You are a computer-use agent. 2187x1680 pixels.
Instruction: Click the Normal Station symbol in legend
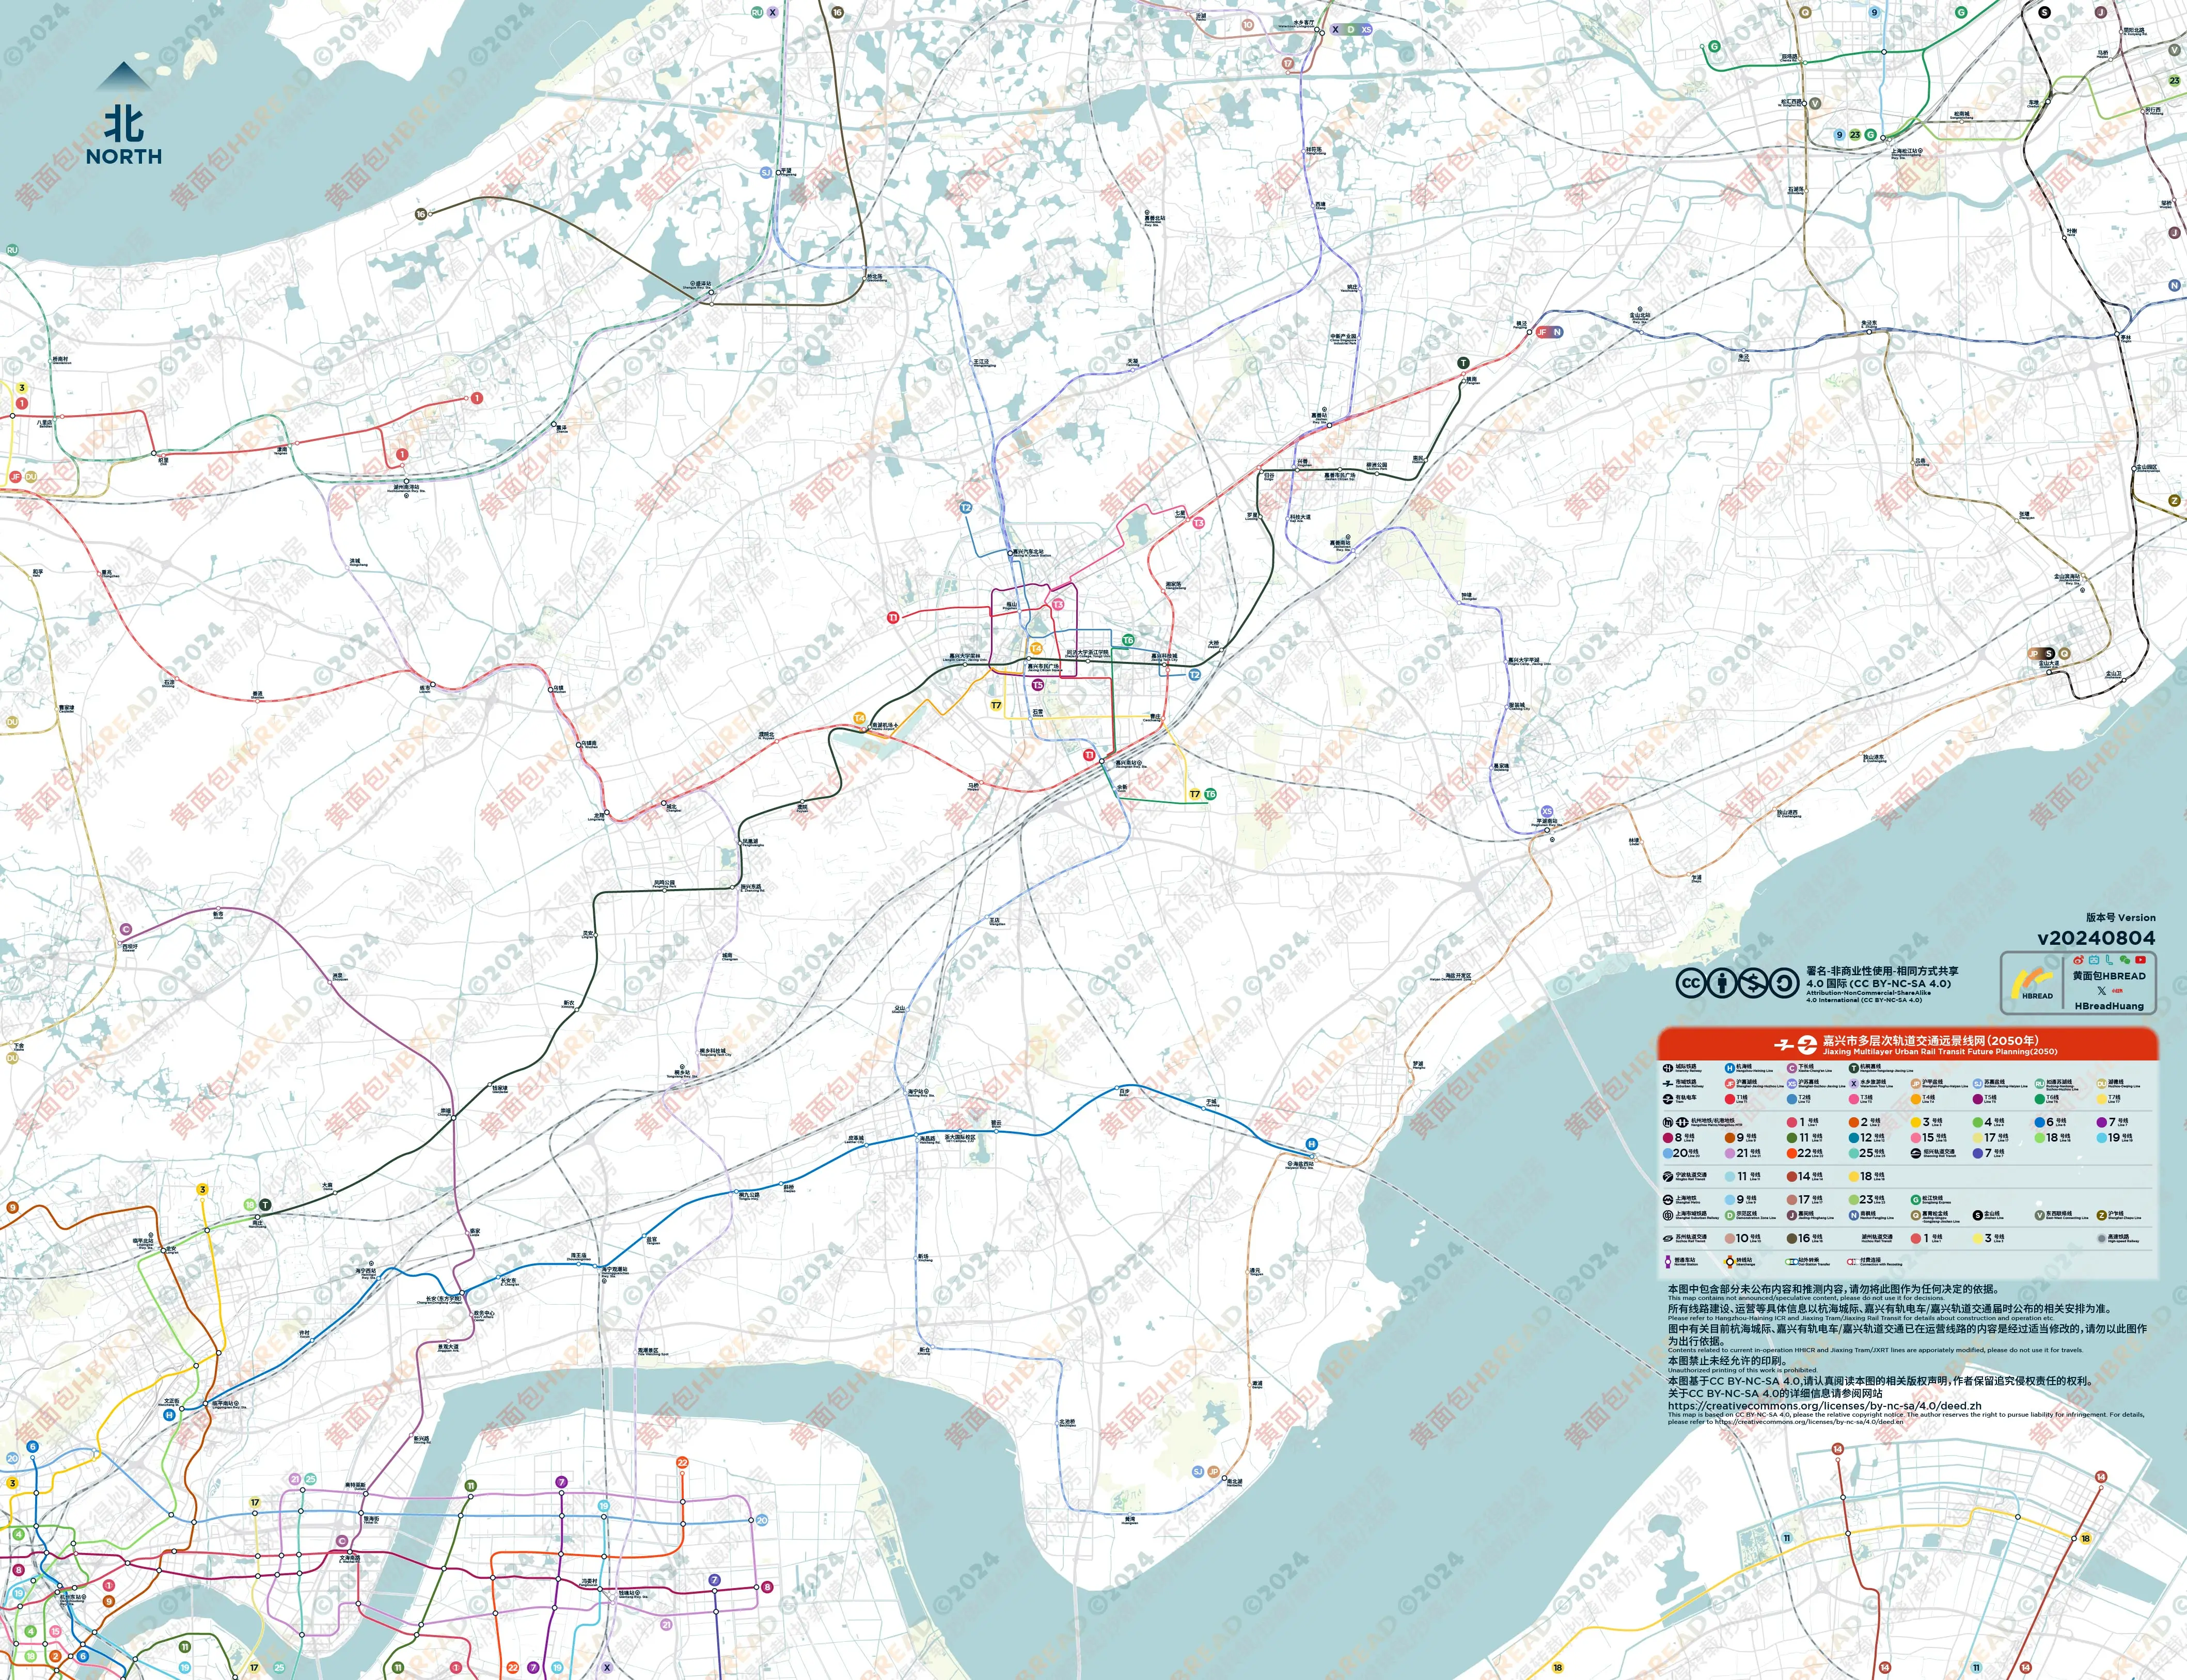tap(1668, 1262)
